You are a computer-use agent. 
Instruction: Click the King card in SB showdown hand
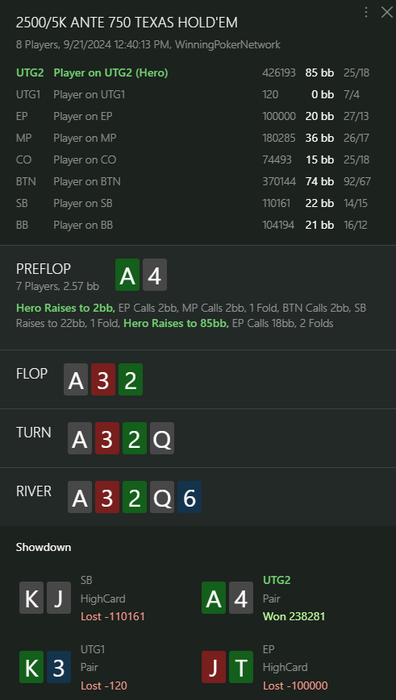click(32, 597)
